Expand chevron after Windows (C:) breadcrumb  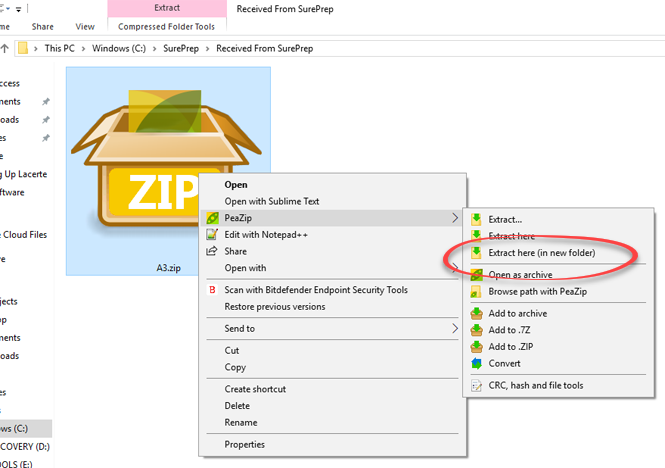pyautogui.click(x=154, y=49)
